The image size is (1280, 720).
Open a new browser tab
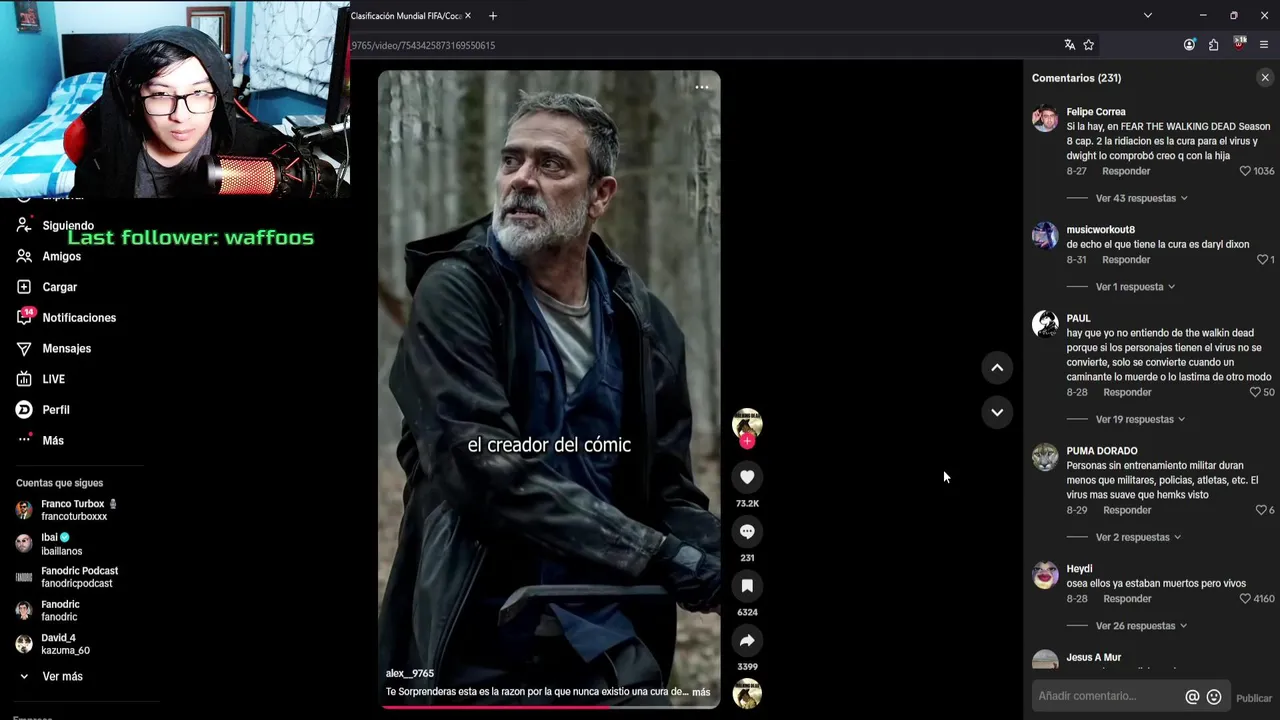(493, 15)
